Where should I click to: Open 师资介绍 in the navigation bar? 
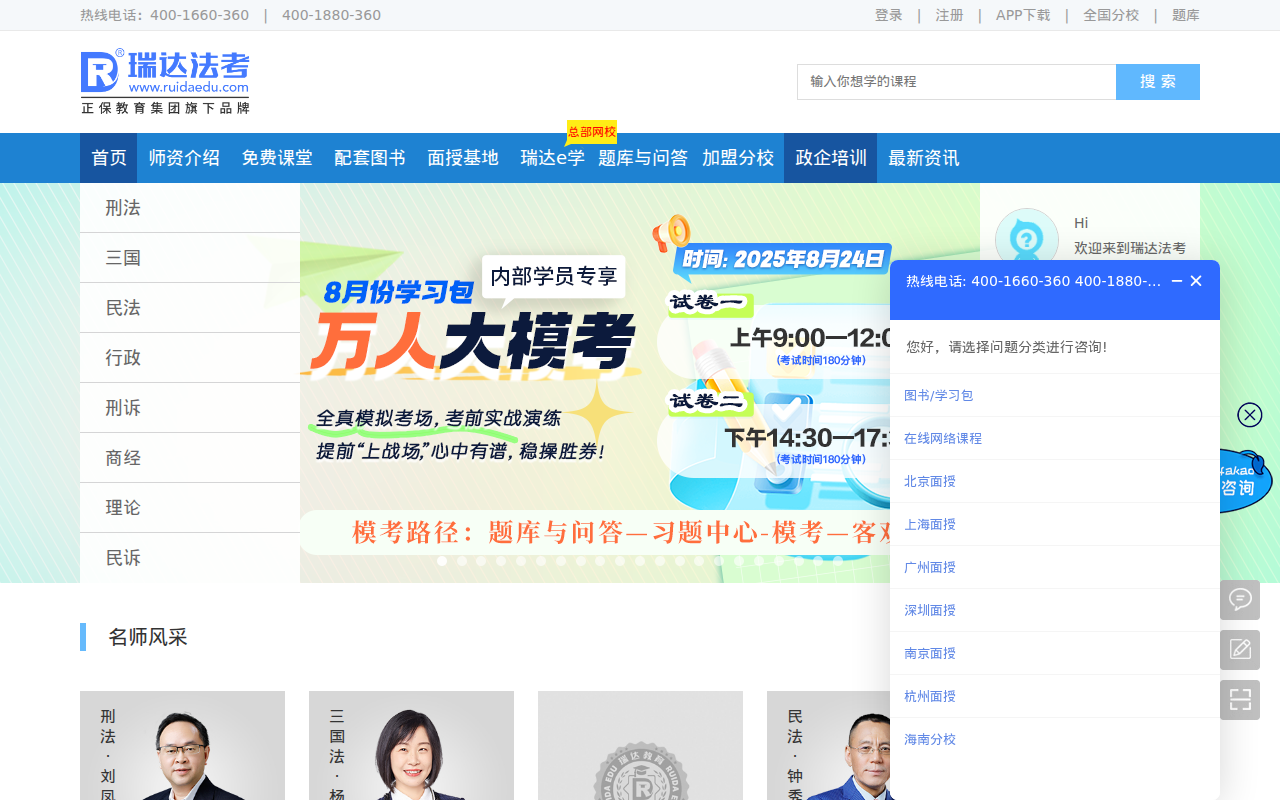pos(184,158)
